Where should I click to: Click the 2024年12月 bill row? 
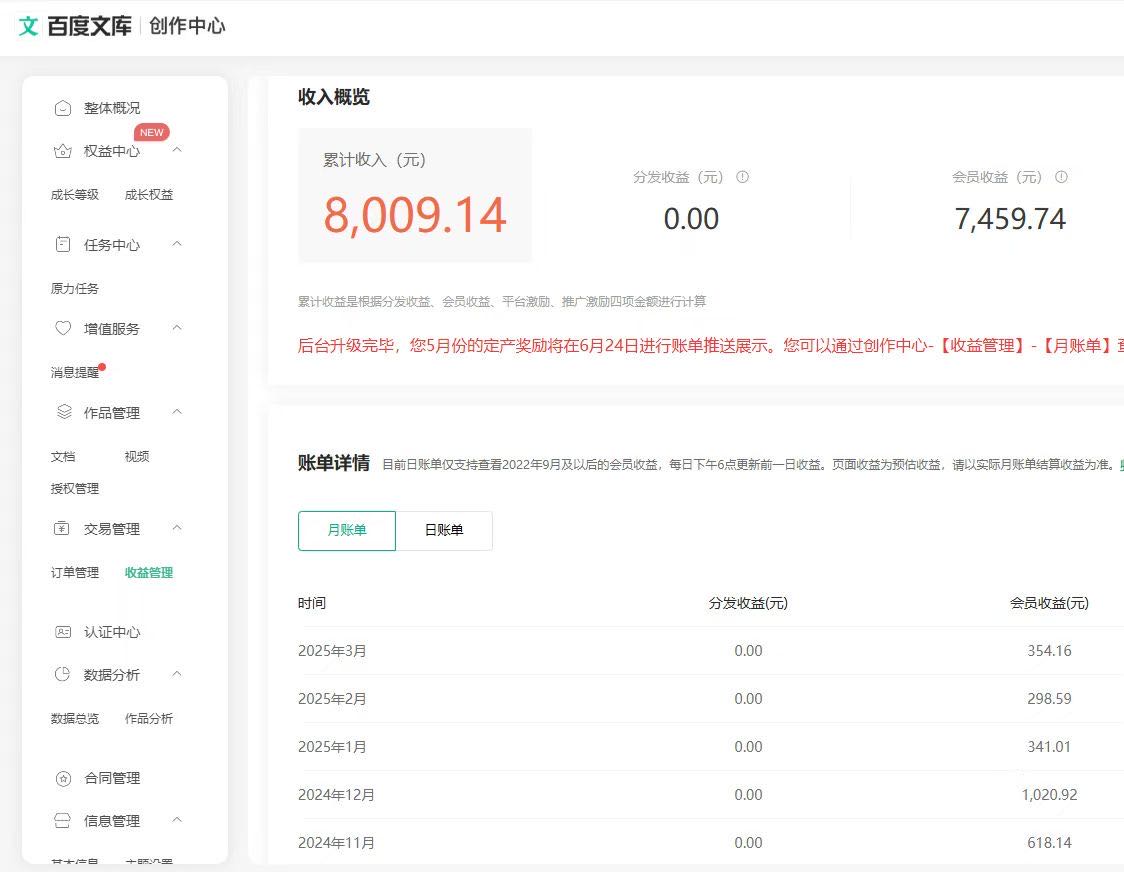(x=711, y=795)
